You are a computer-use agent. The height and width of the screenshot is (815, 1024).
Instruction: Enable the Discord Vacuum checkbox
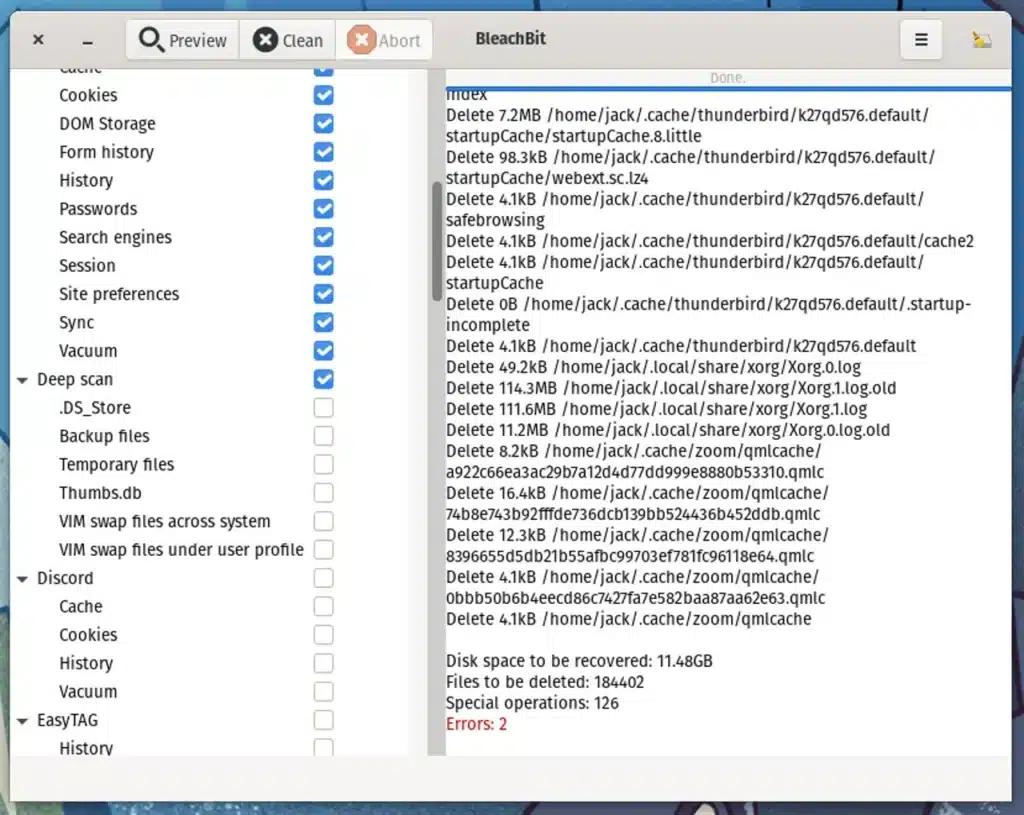[x=323, y=692]
